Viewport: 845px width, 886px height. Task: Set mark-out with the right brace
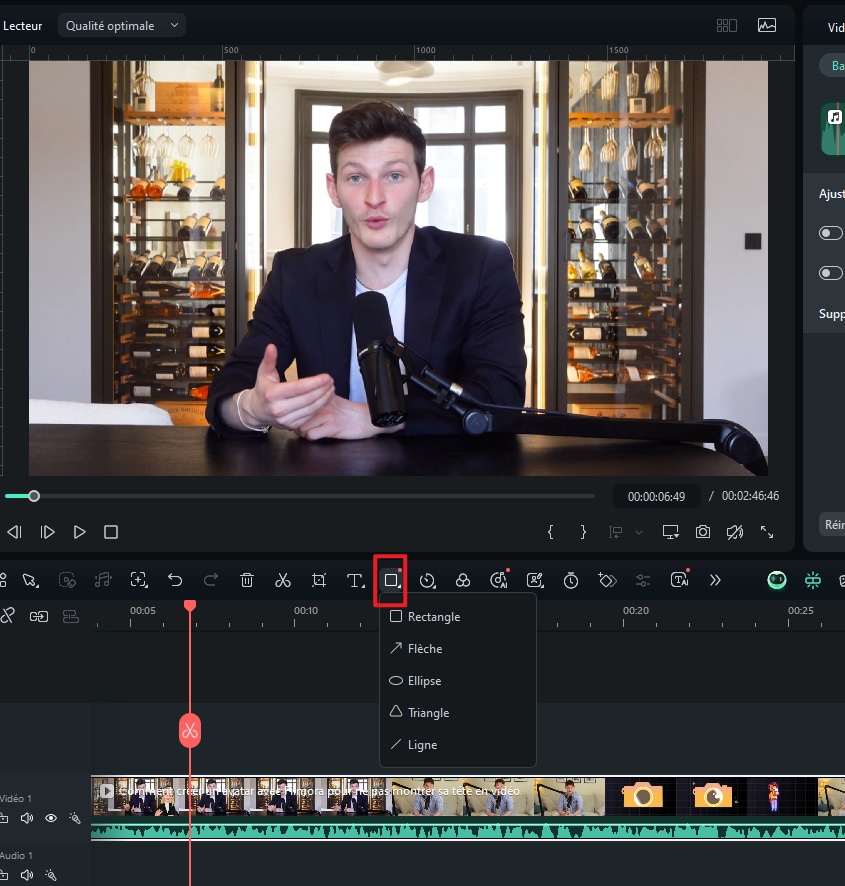pos(583,532)
